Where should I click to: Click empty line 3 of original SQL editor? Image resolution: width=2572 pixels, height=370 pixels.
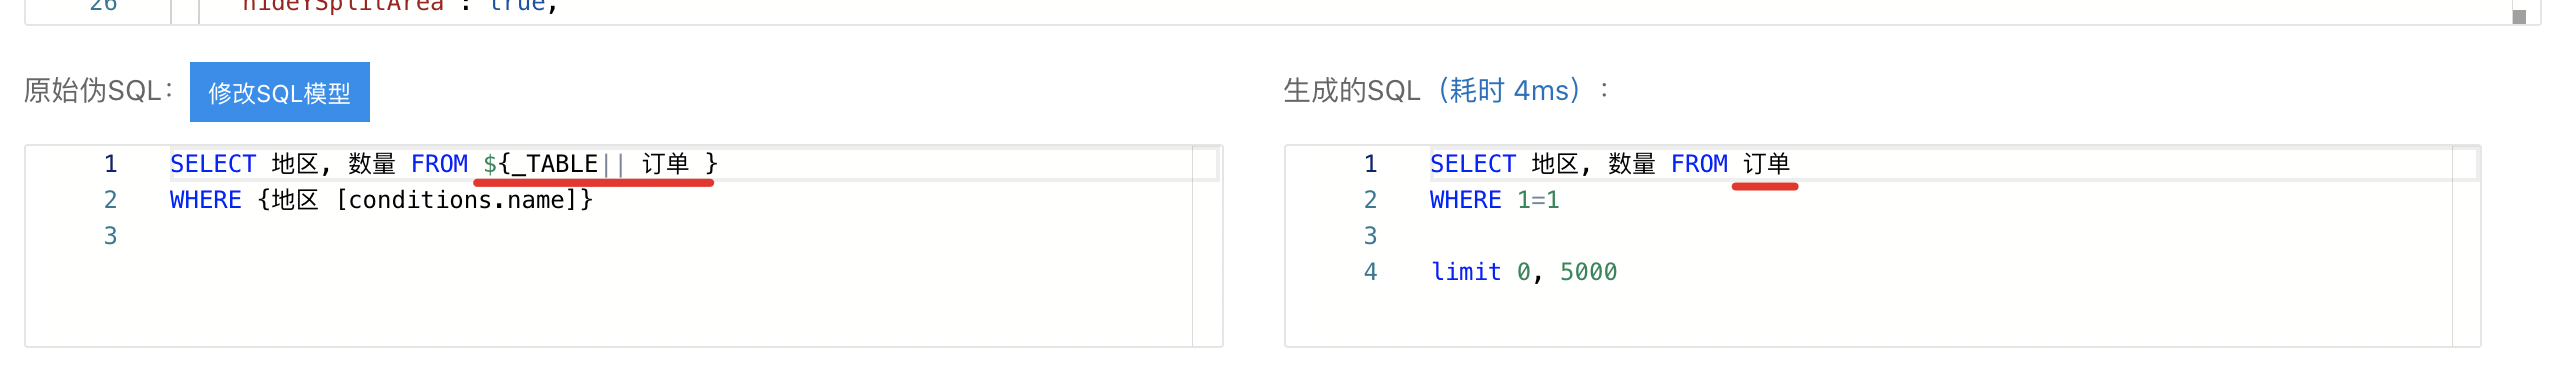(680, 236)
